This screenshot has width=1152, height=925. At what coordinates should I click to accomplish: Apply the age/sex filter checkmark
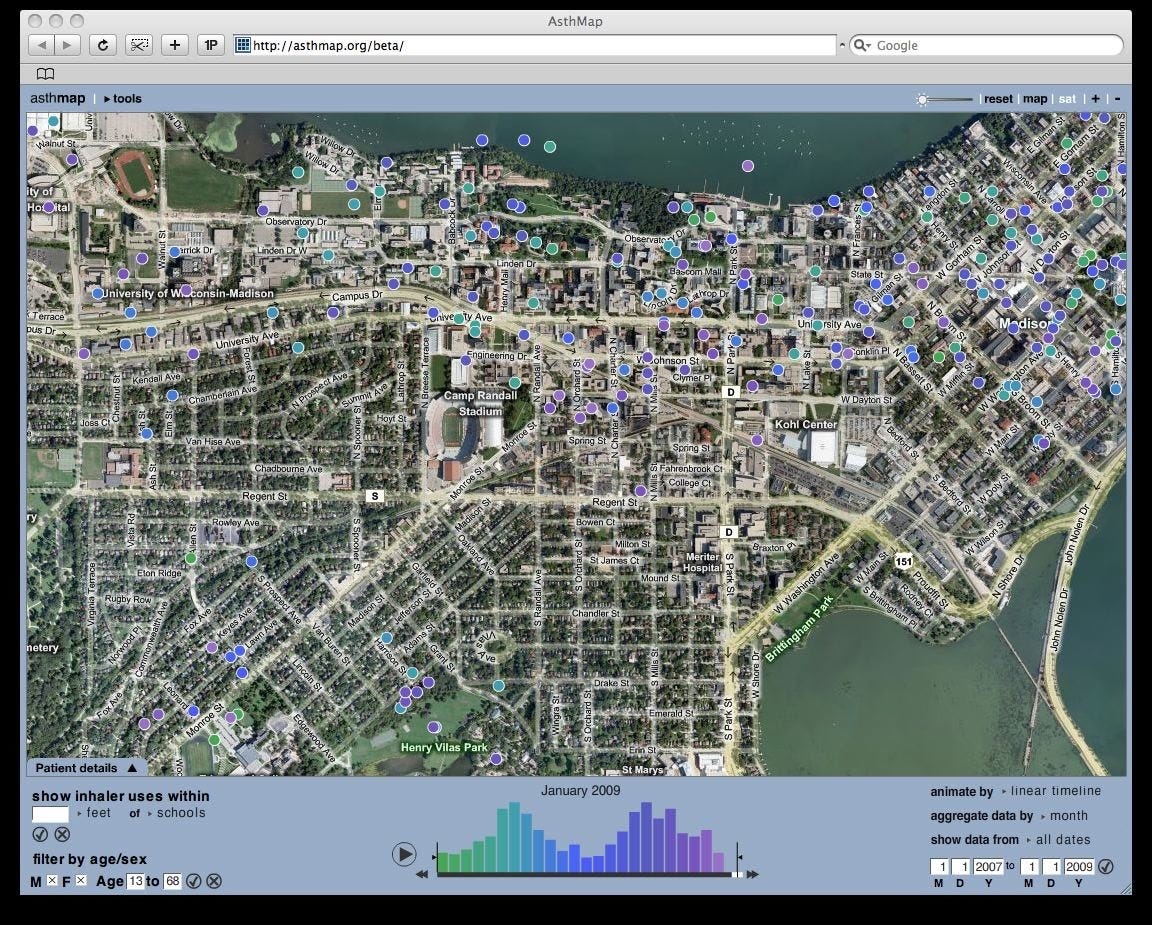coord(193,881)
